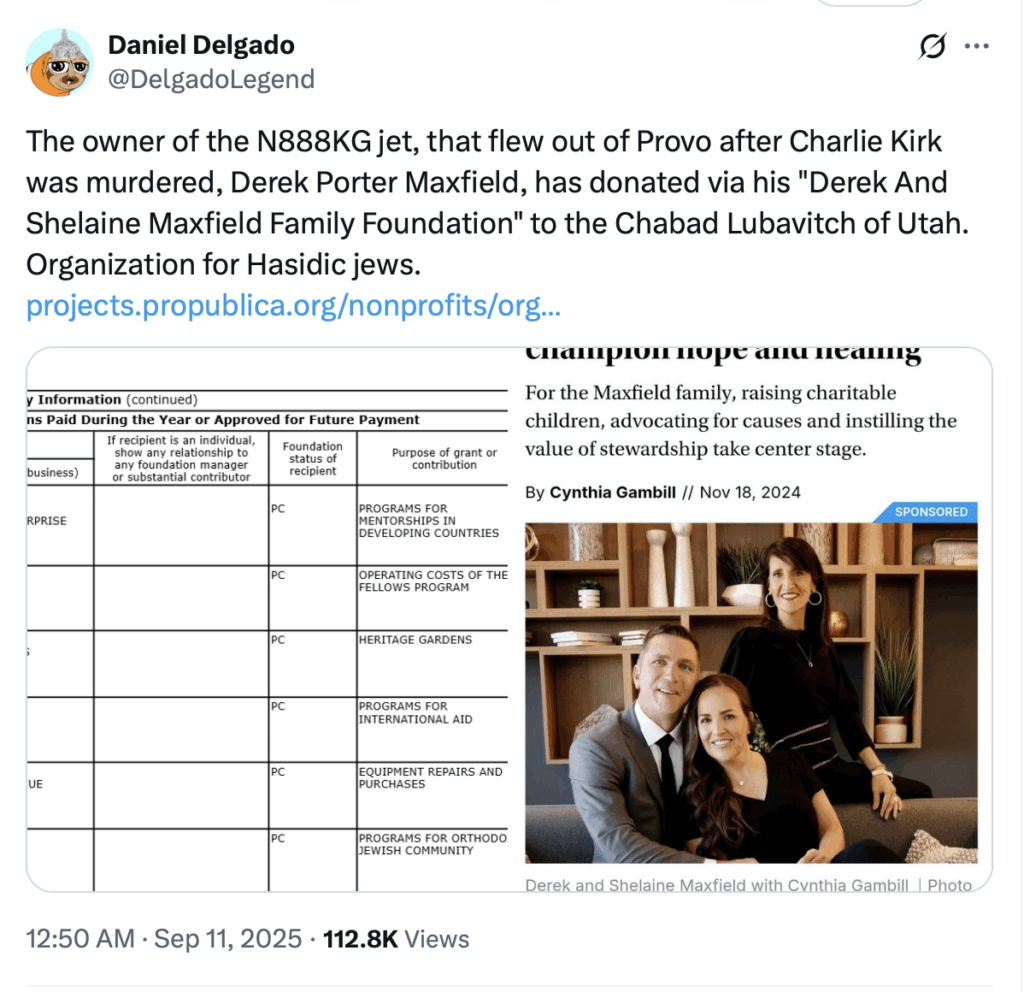Screen dimensions: 1024x992
Task: Click the Daniel Delgado display name
Action: [x=201, y=45]
